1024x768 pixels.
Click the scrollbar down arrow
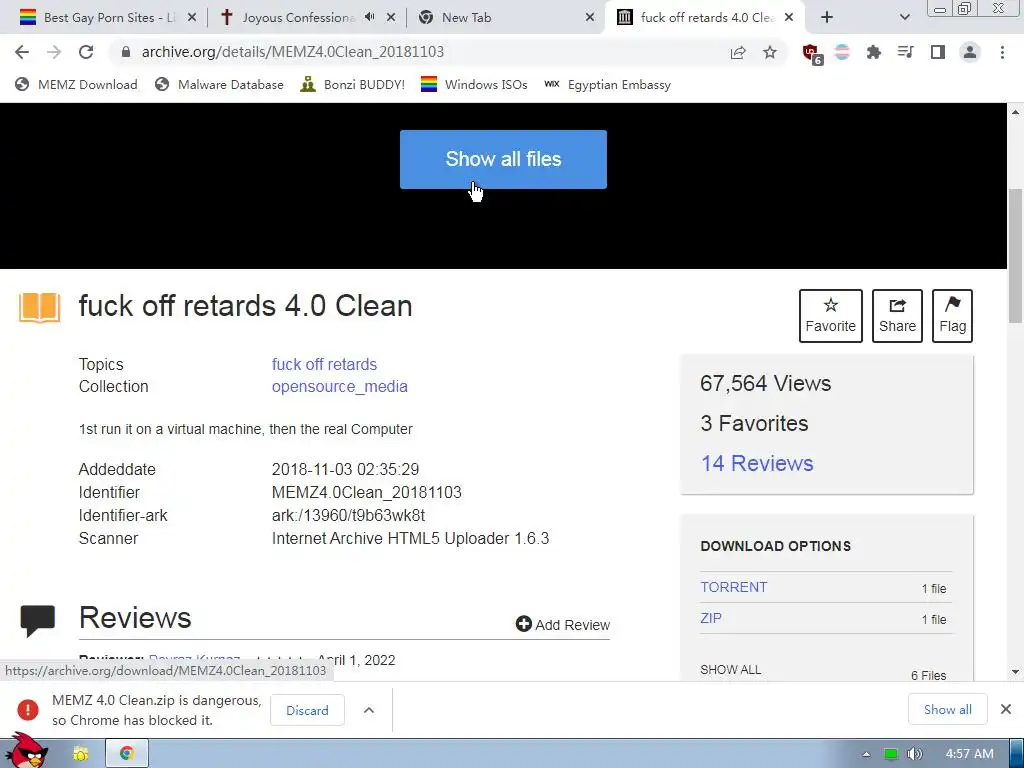click(x=1016, y=672)
